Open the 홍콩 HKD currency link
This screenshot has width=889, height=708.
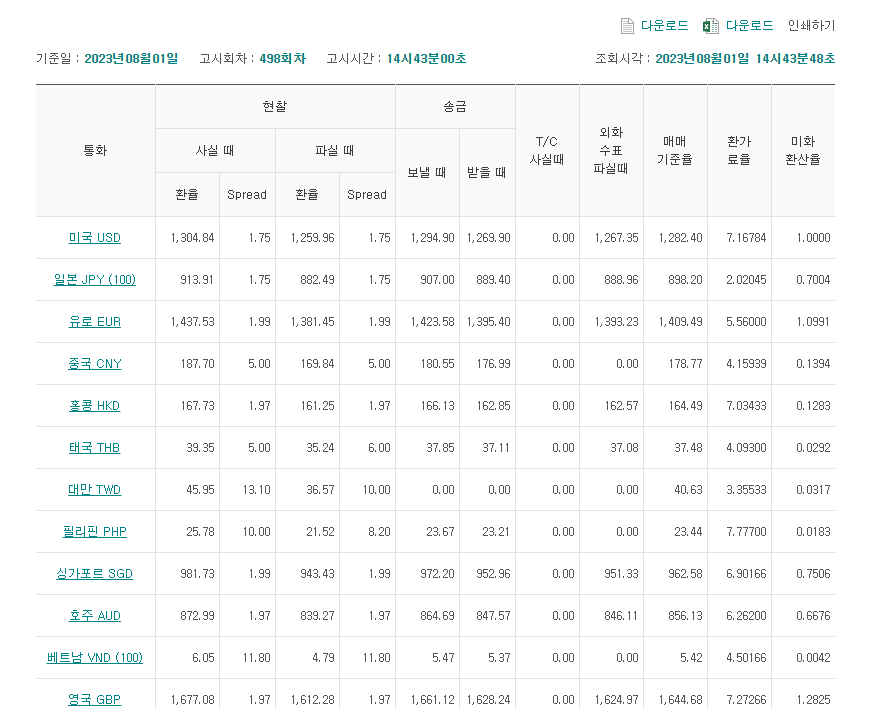pyautogui.click(x=95, y=405)
